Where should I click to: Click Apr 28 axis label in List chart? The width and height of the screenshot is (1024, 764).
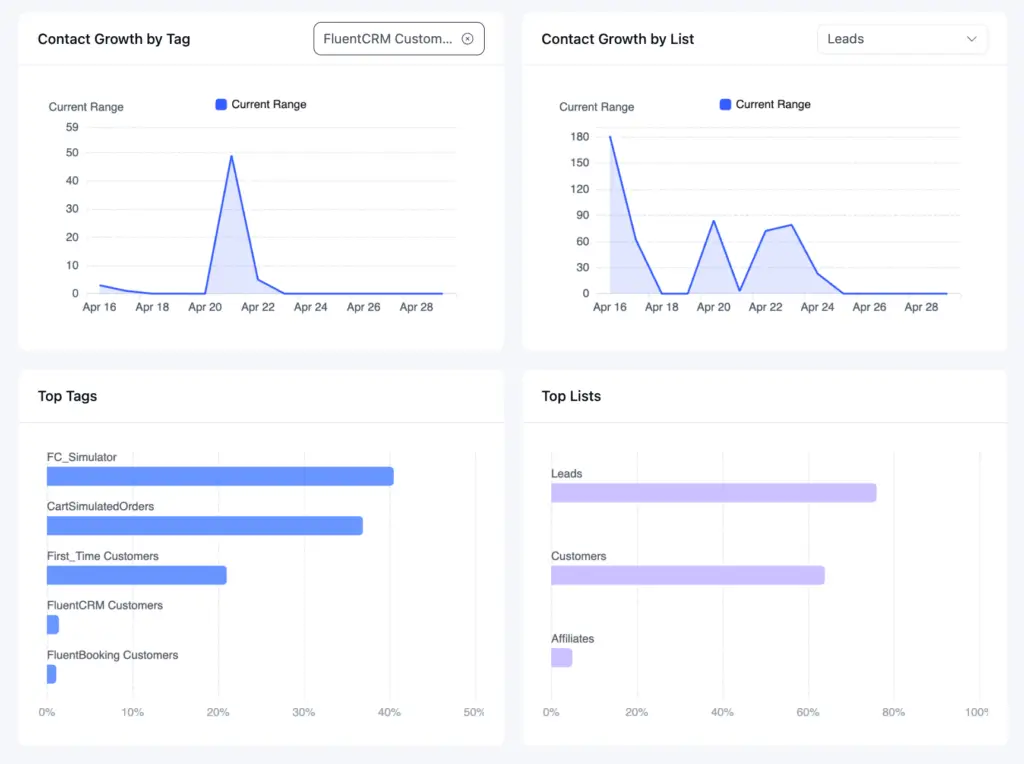point(921,307)
